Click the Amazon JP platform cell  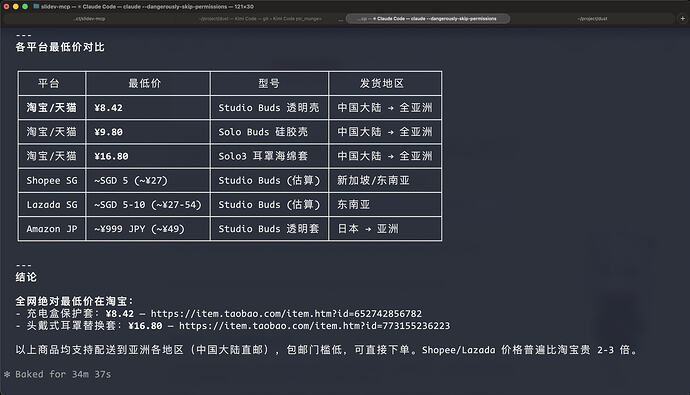pos(52,229)
